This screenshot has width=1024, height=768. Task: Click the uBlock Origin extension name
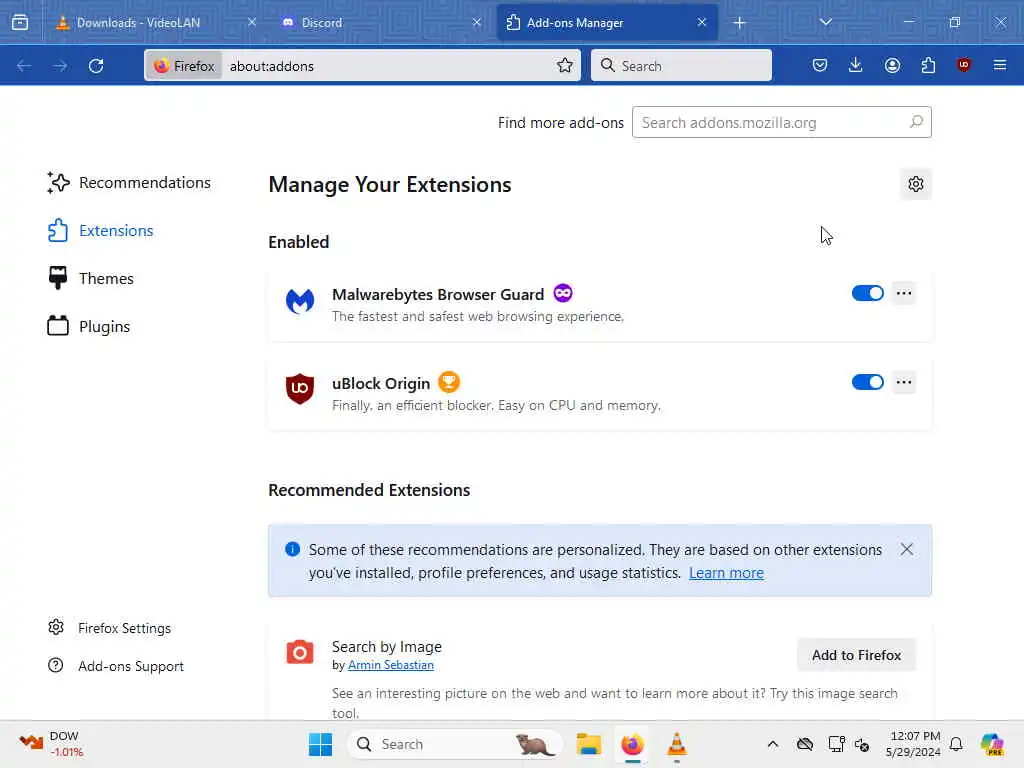click(381, 383)
